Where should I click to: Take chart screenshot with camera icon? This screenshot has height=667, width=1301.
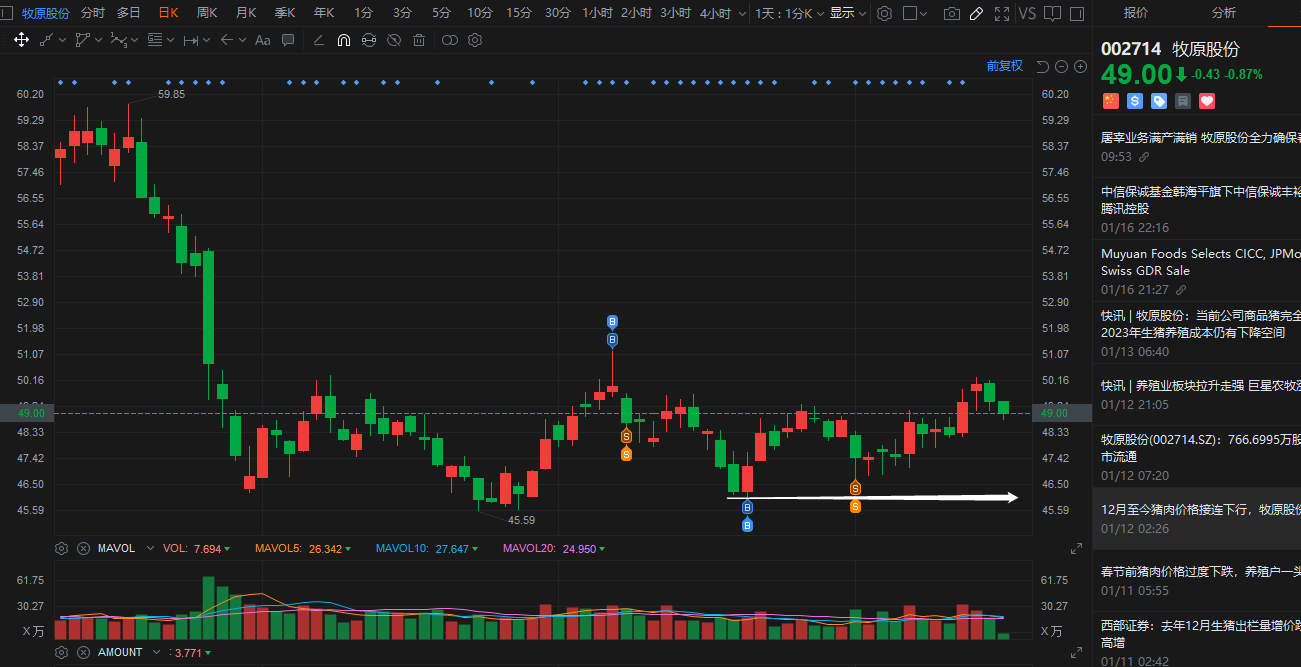point(952,13)
